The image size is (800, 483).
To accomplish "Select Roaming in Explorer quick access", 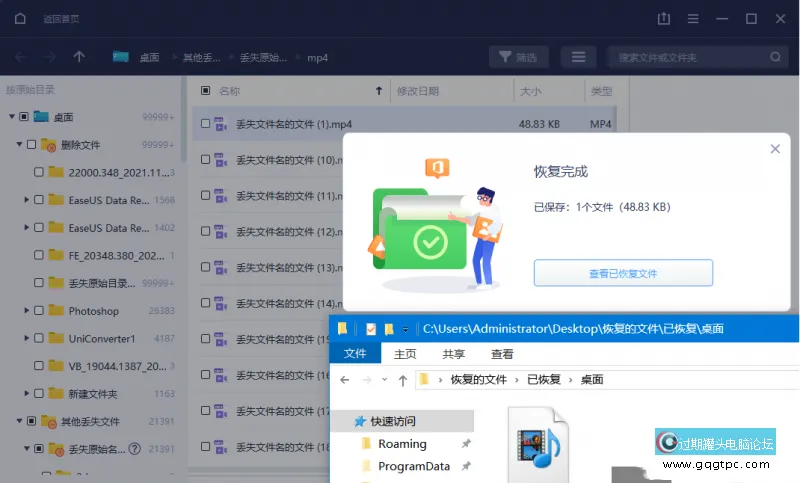I will pos(402,444).
